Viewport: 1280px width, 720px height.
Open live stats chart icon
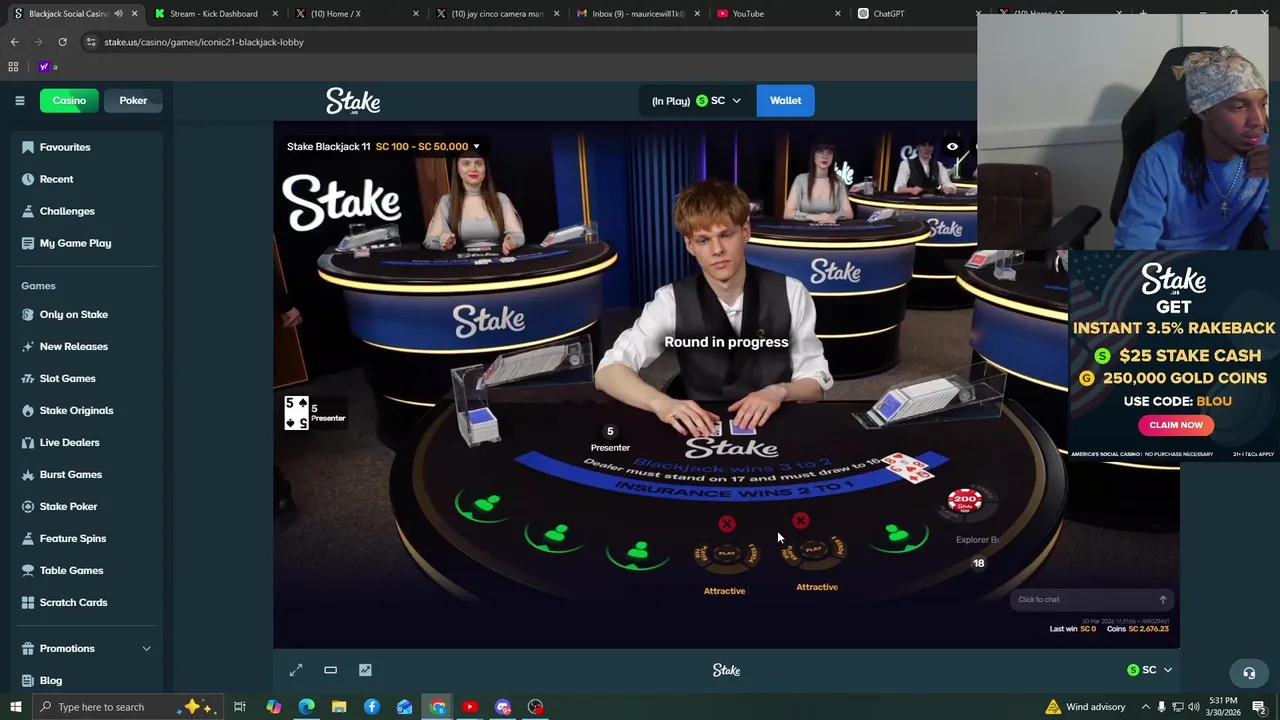coord(365,670)
